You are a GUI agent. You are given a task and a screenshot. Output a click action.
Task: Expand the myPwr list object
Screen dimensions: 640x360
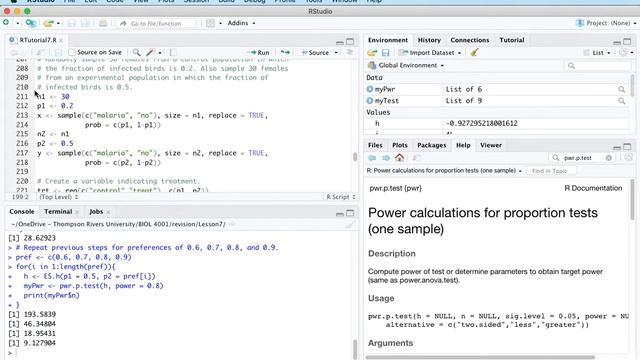370,89
